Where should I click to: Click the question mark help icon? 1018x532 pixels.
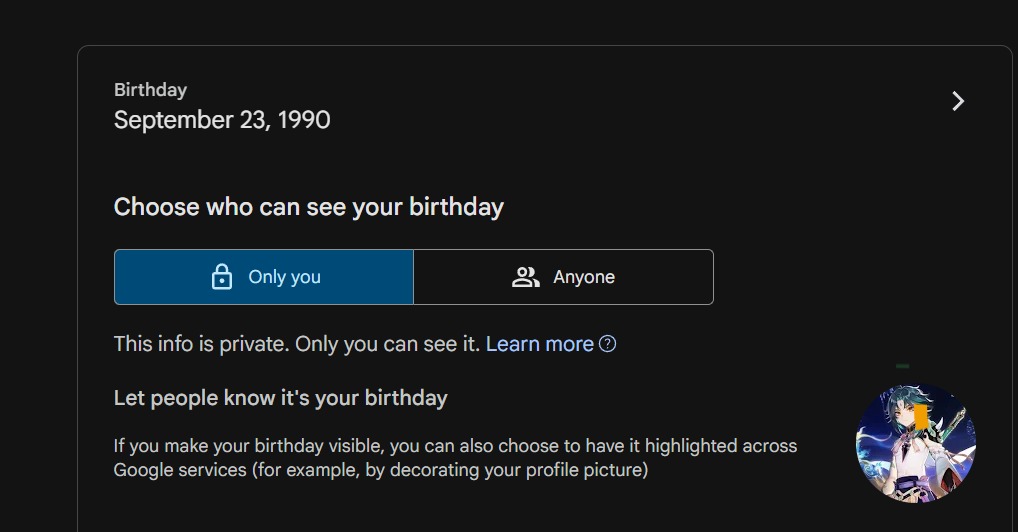tap(608, 344)
